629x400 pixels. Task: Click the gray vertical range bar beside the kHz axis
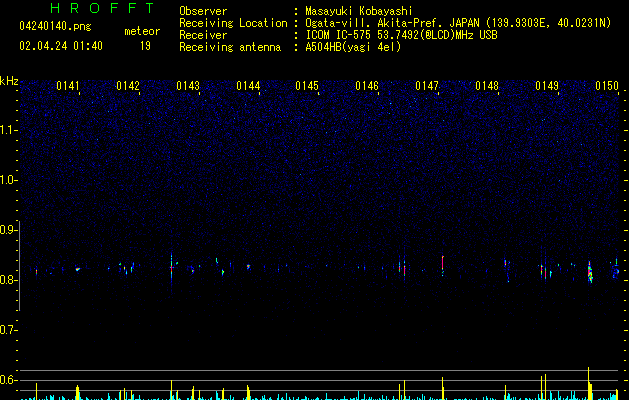coord(20,266)
